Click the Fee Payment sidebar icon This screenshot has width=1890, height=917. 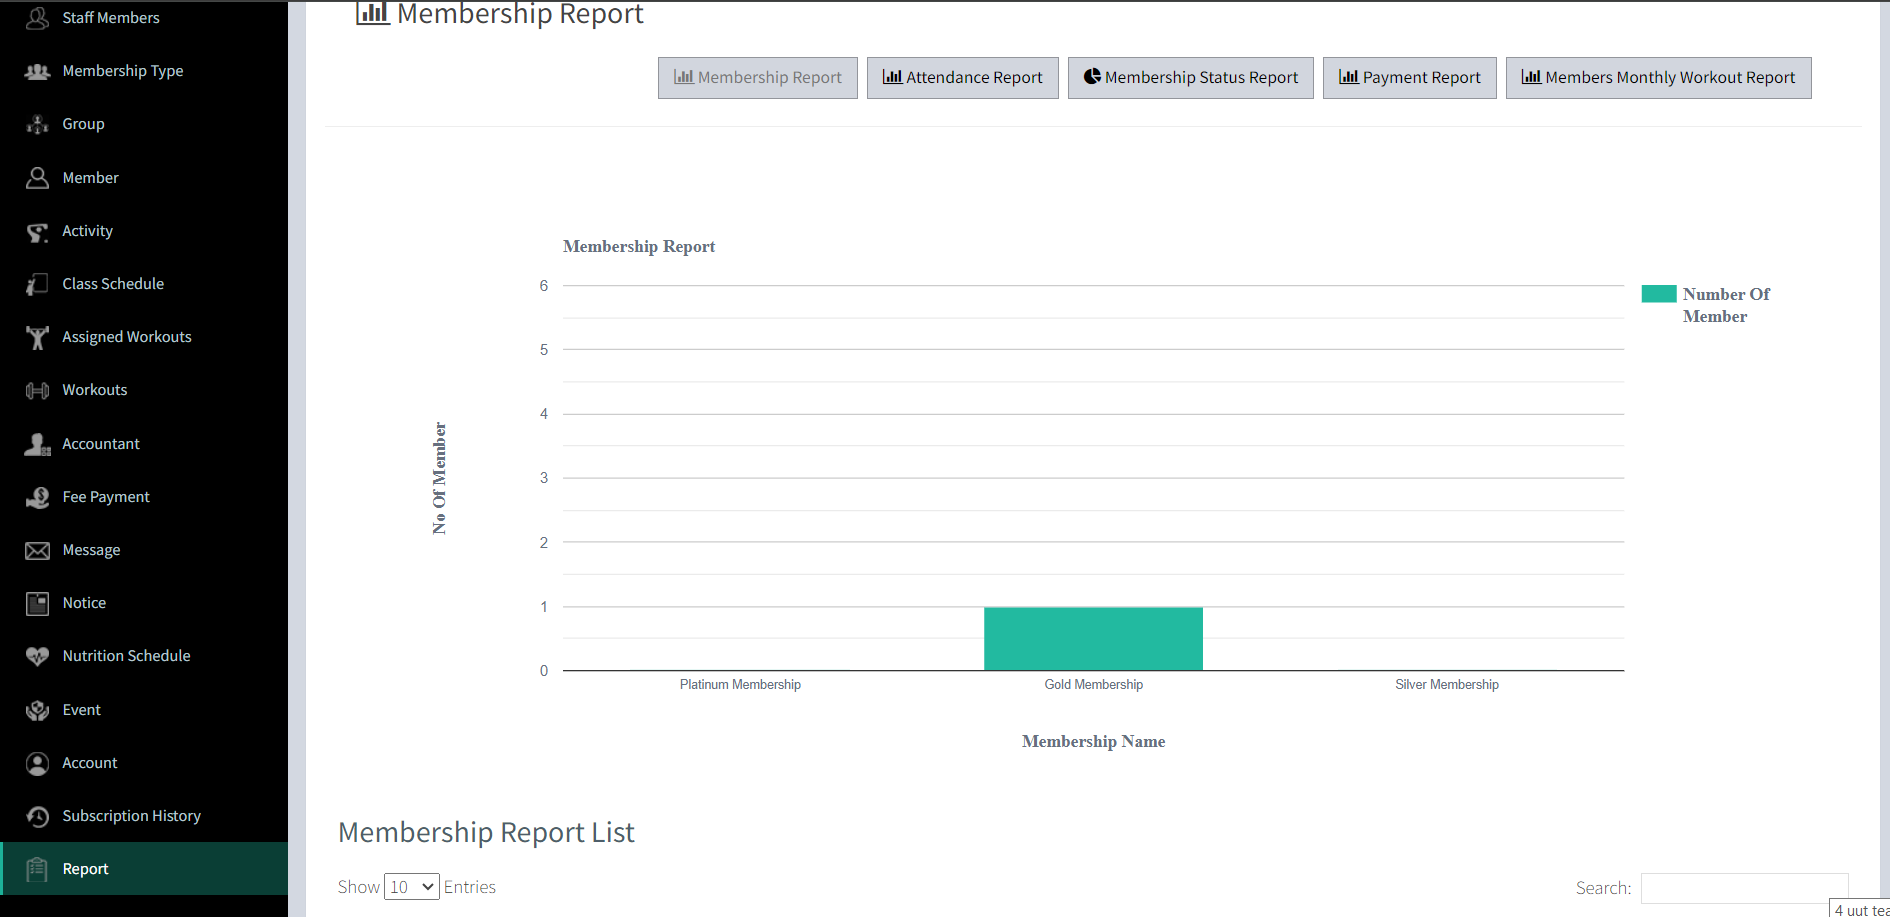[37, 497]
